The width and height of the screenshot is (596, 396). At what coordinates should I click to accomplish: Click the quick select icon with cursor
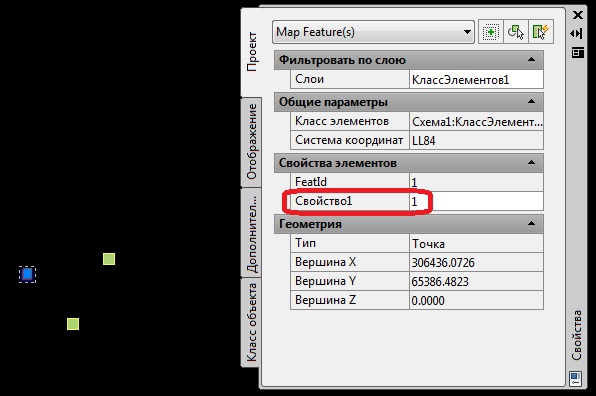pyautogui.click(x=515, y=32)
